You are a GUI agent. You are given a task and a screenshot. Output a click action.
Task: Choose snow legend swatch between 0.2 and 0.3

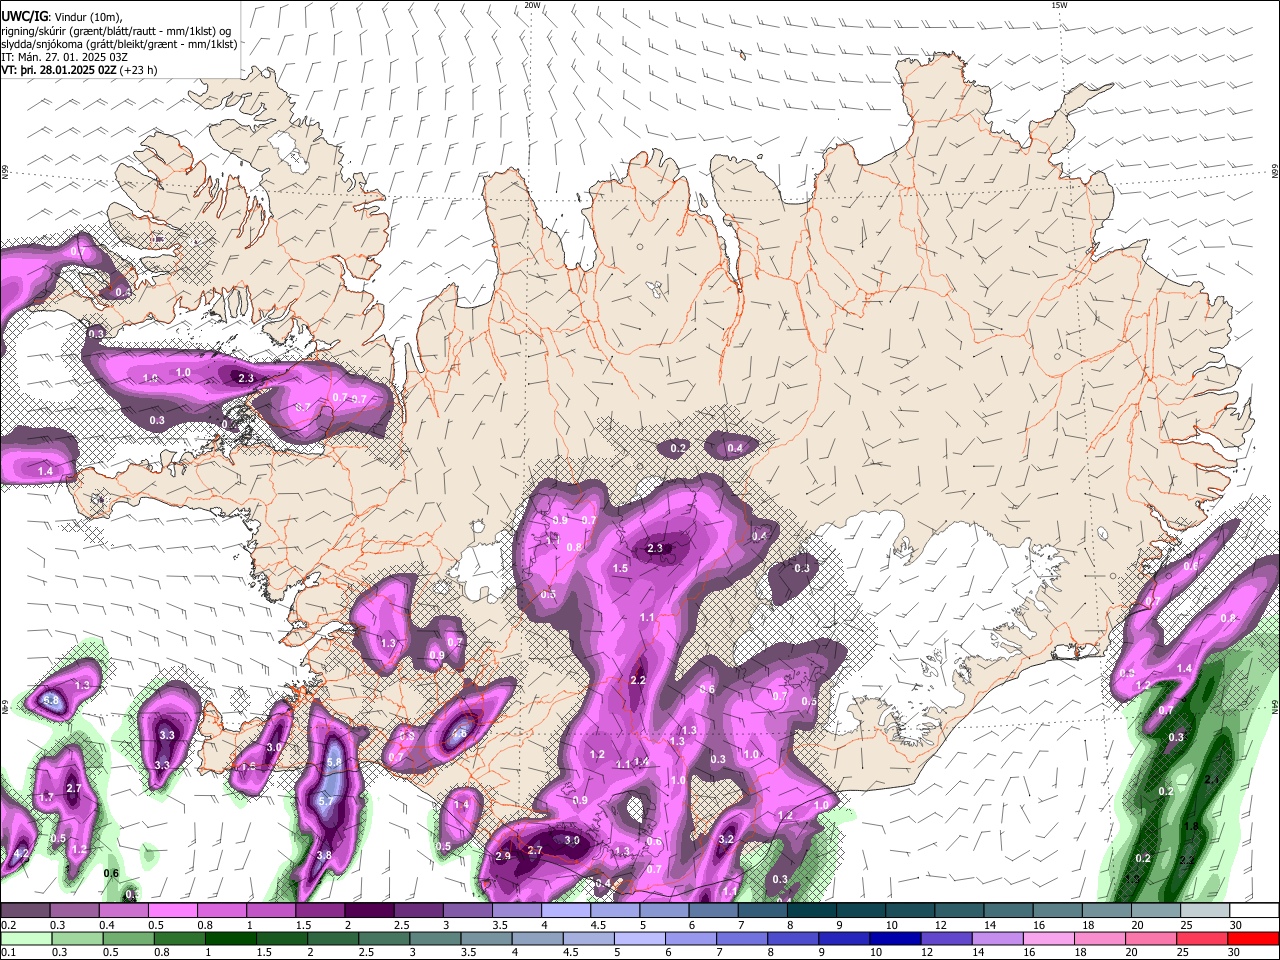(24, 910)
